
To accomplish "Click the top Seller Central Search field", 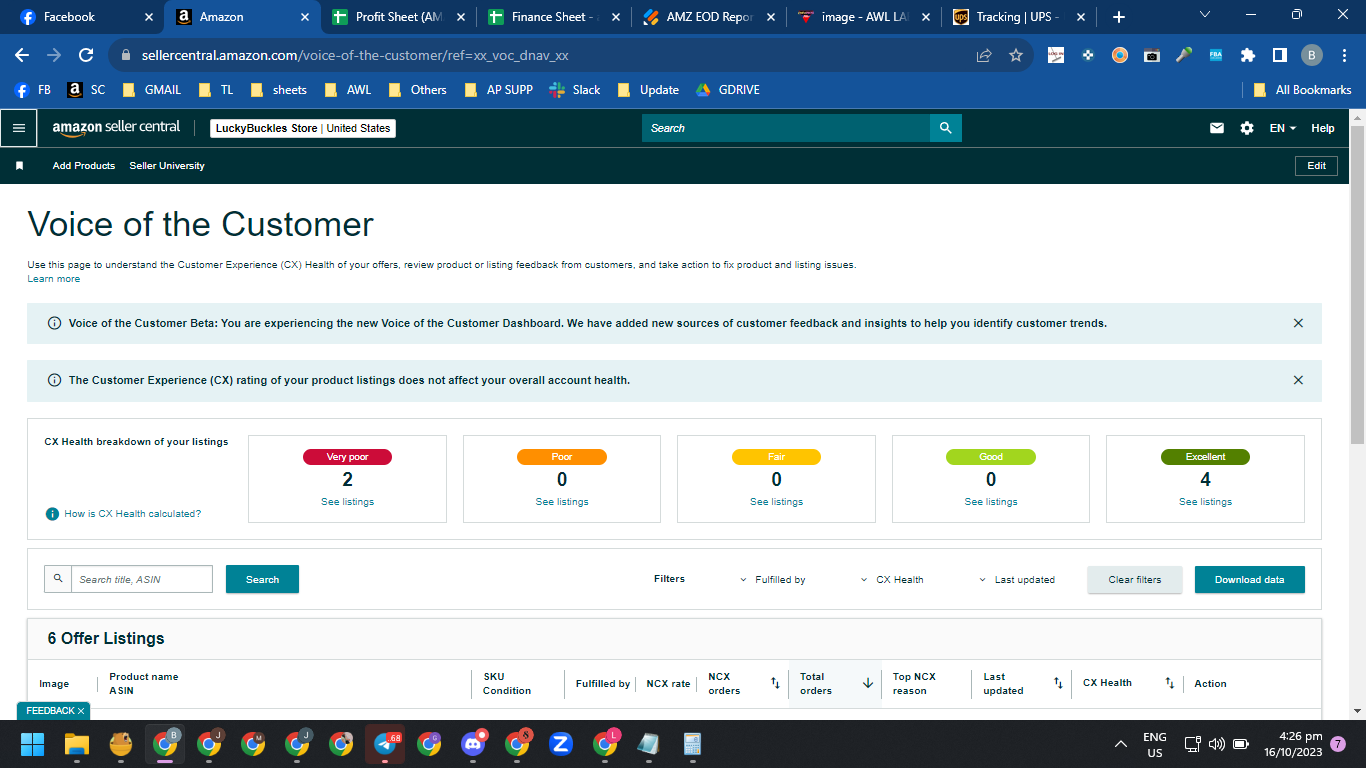I will pyautogui.click(x=786, y=128).
